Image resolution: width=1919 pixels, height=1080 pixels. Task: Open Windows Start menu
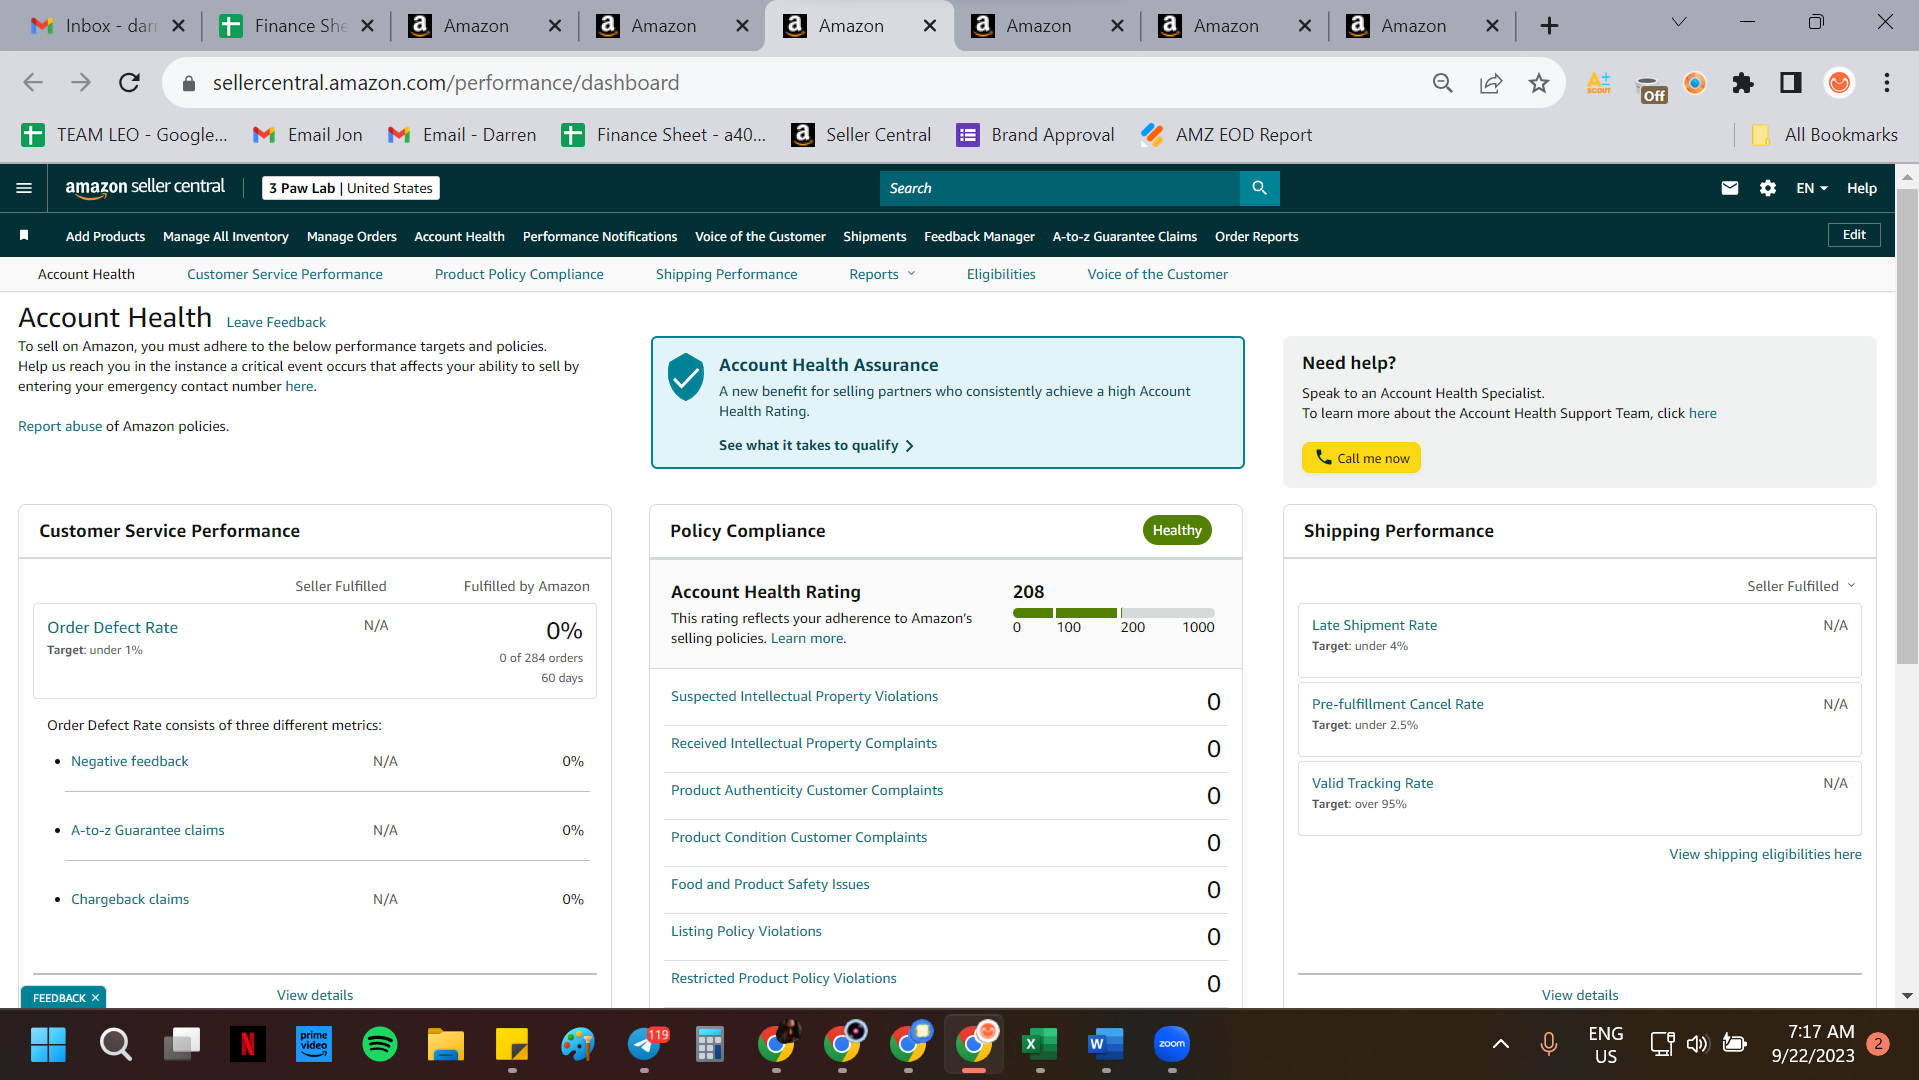(x=48, y=1044)
